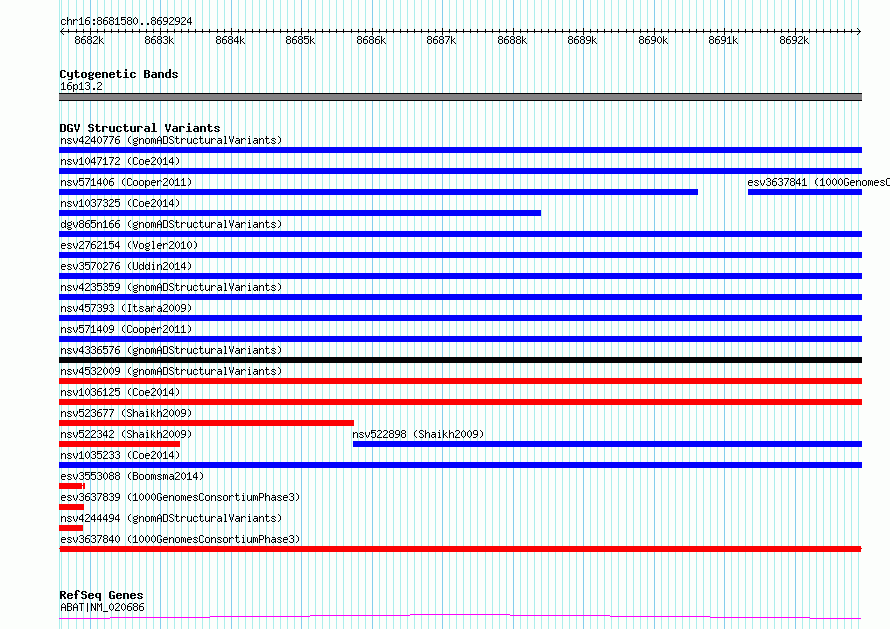Select the red bar under nsv523677
Viewport: 890px width, 629px height.
coord(207,423)
